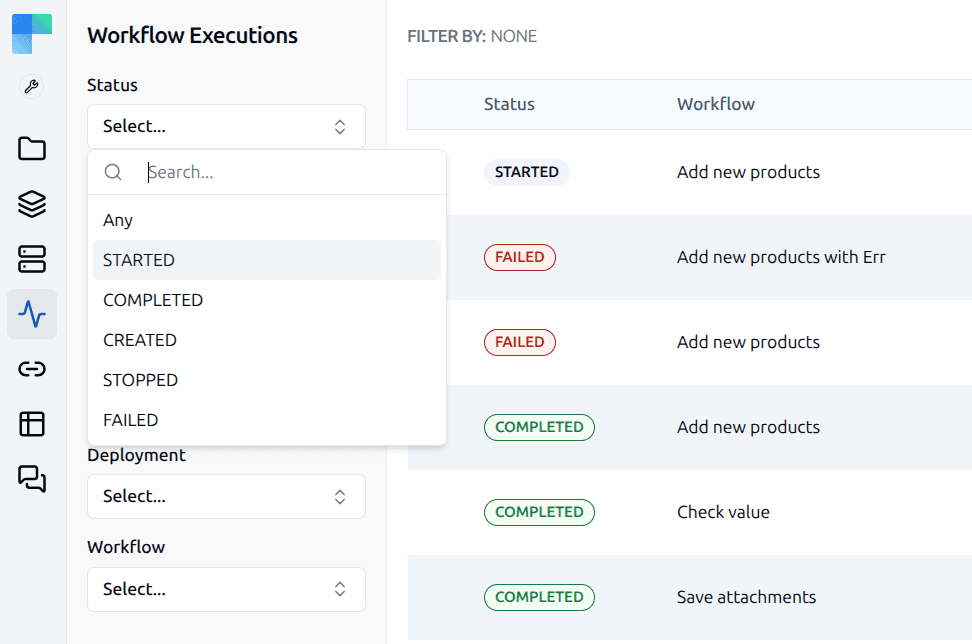This screenshot has width=972, height=644.
Task: Open the Add new products with Err execution
Action: 780,257
